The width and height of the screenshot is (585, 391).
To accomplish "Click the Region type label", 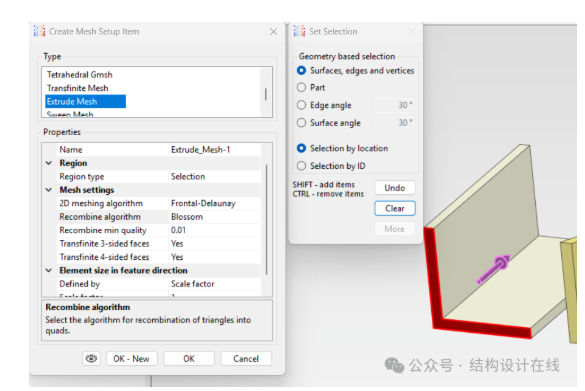I will coord(82,176).
